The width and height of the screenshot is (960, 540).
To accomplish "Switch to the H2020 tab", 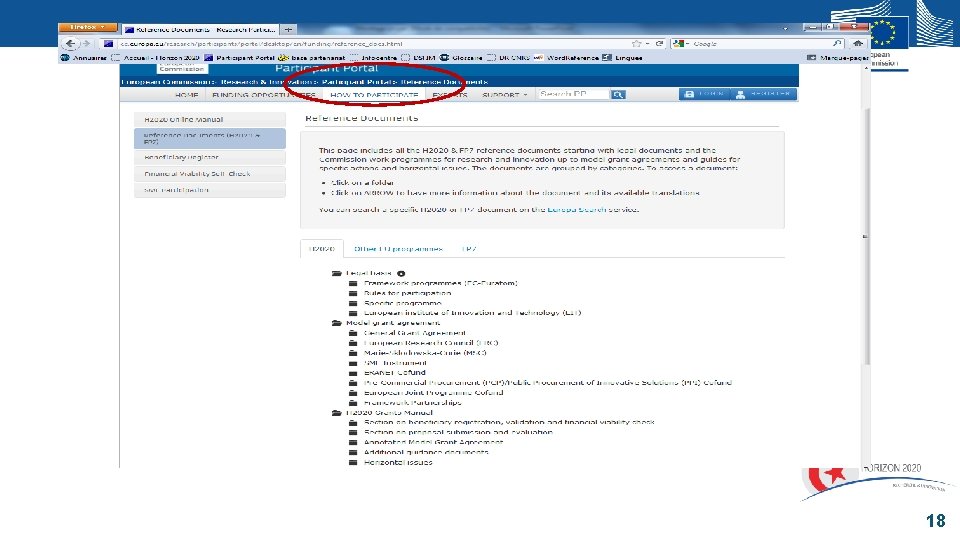I will 322,249.
